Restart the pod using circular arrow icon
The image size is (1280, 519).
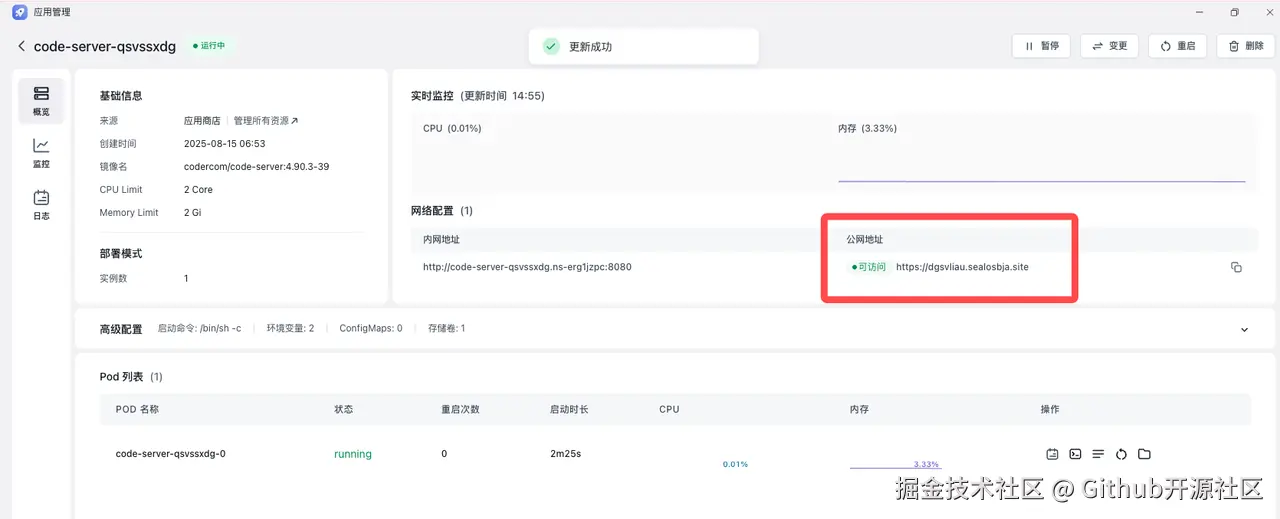tap(1121, 454)
